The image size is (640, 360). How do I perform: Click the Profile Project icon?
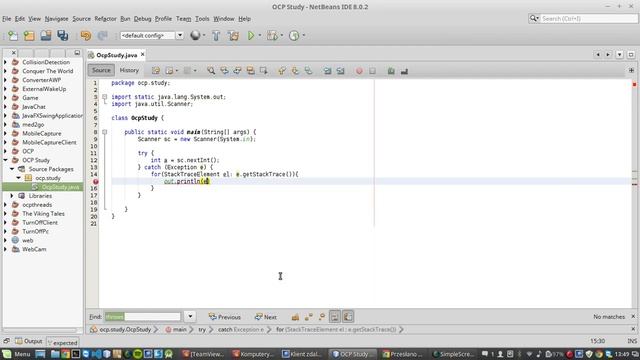click(294, 36)
